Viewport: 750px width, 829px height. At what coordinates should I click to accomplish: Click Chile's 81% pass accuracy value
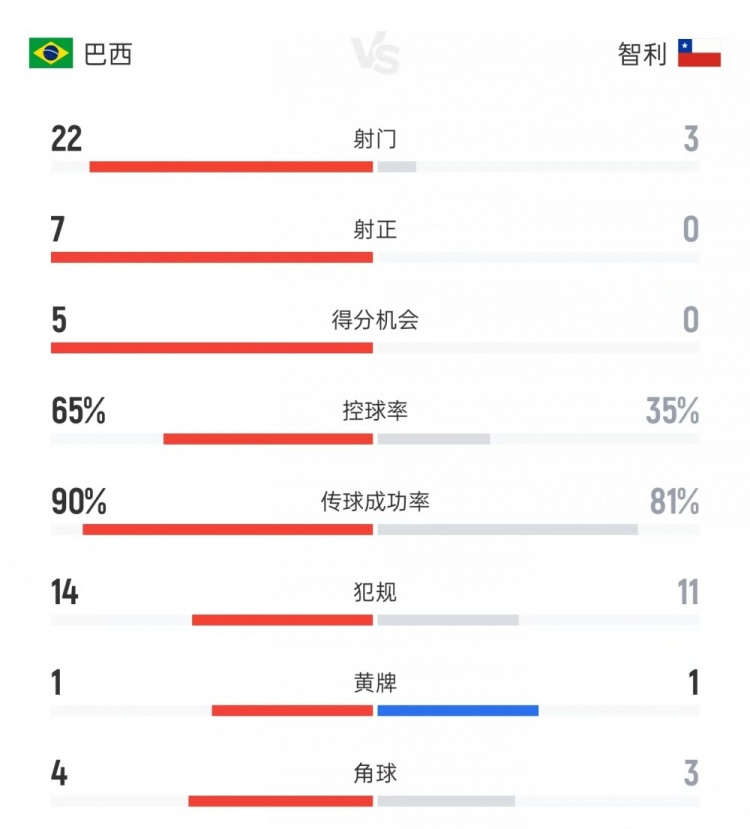(674, 502)
